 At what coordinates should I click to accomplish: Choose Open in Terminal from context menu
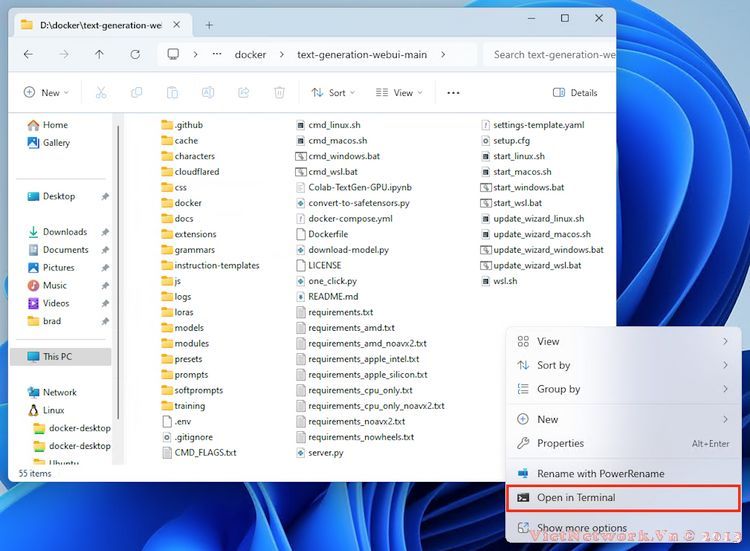coord(575,498)
